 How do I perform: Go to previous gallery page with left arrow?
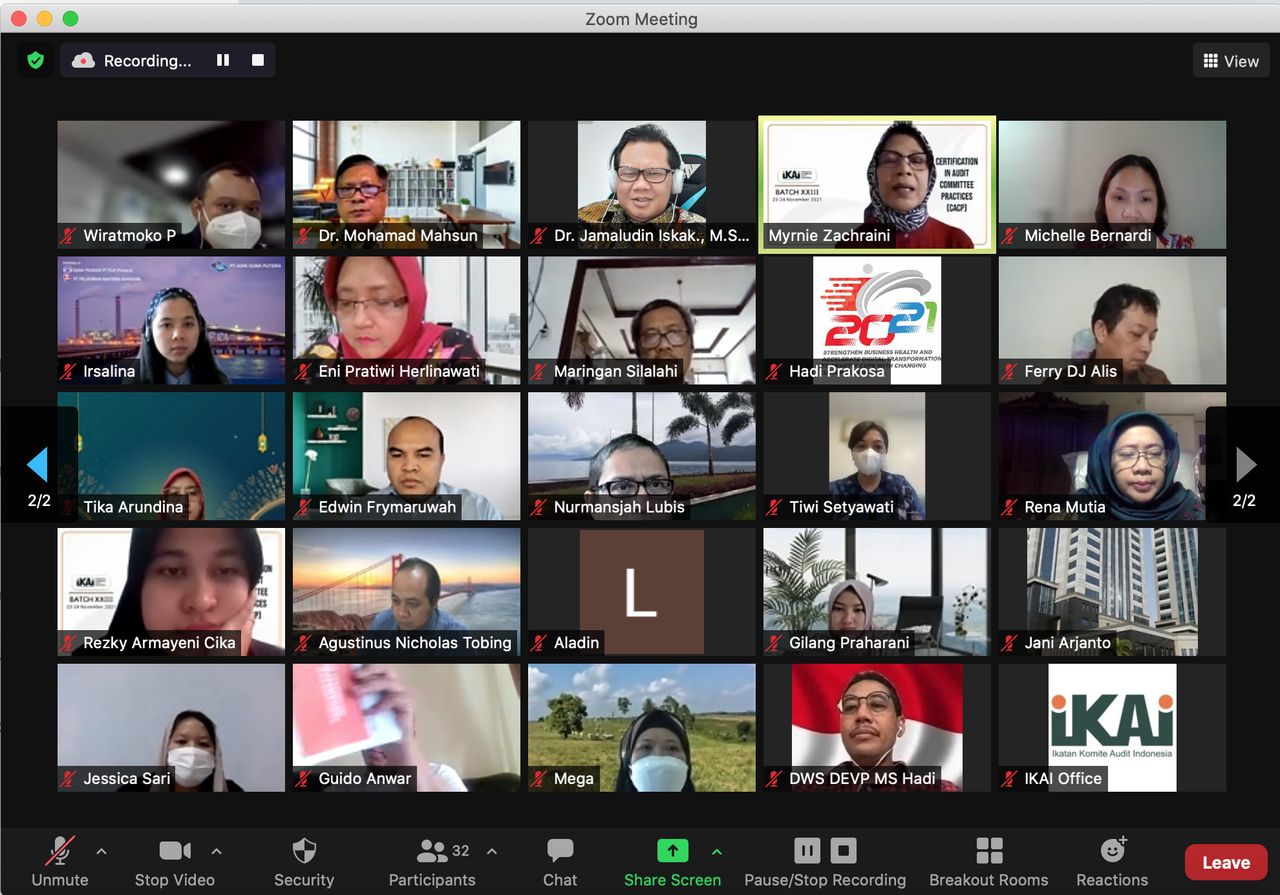coord(38,464)
